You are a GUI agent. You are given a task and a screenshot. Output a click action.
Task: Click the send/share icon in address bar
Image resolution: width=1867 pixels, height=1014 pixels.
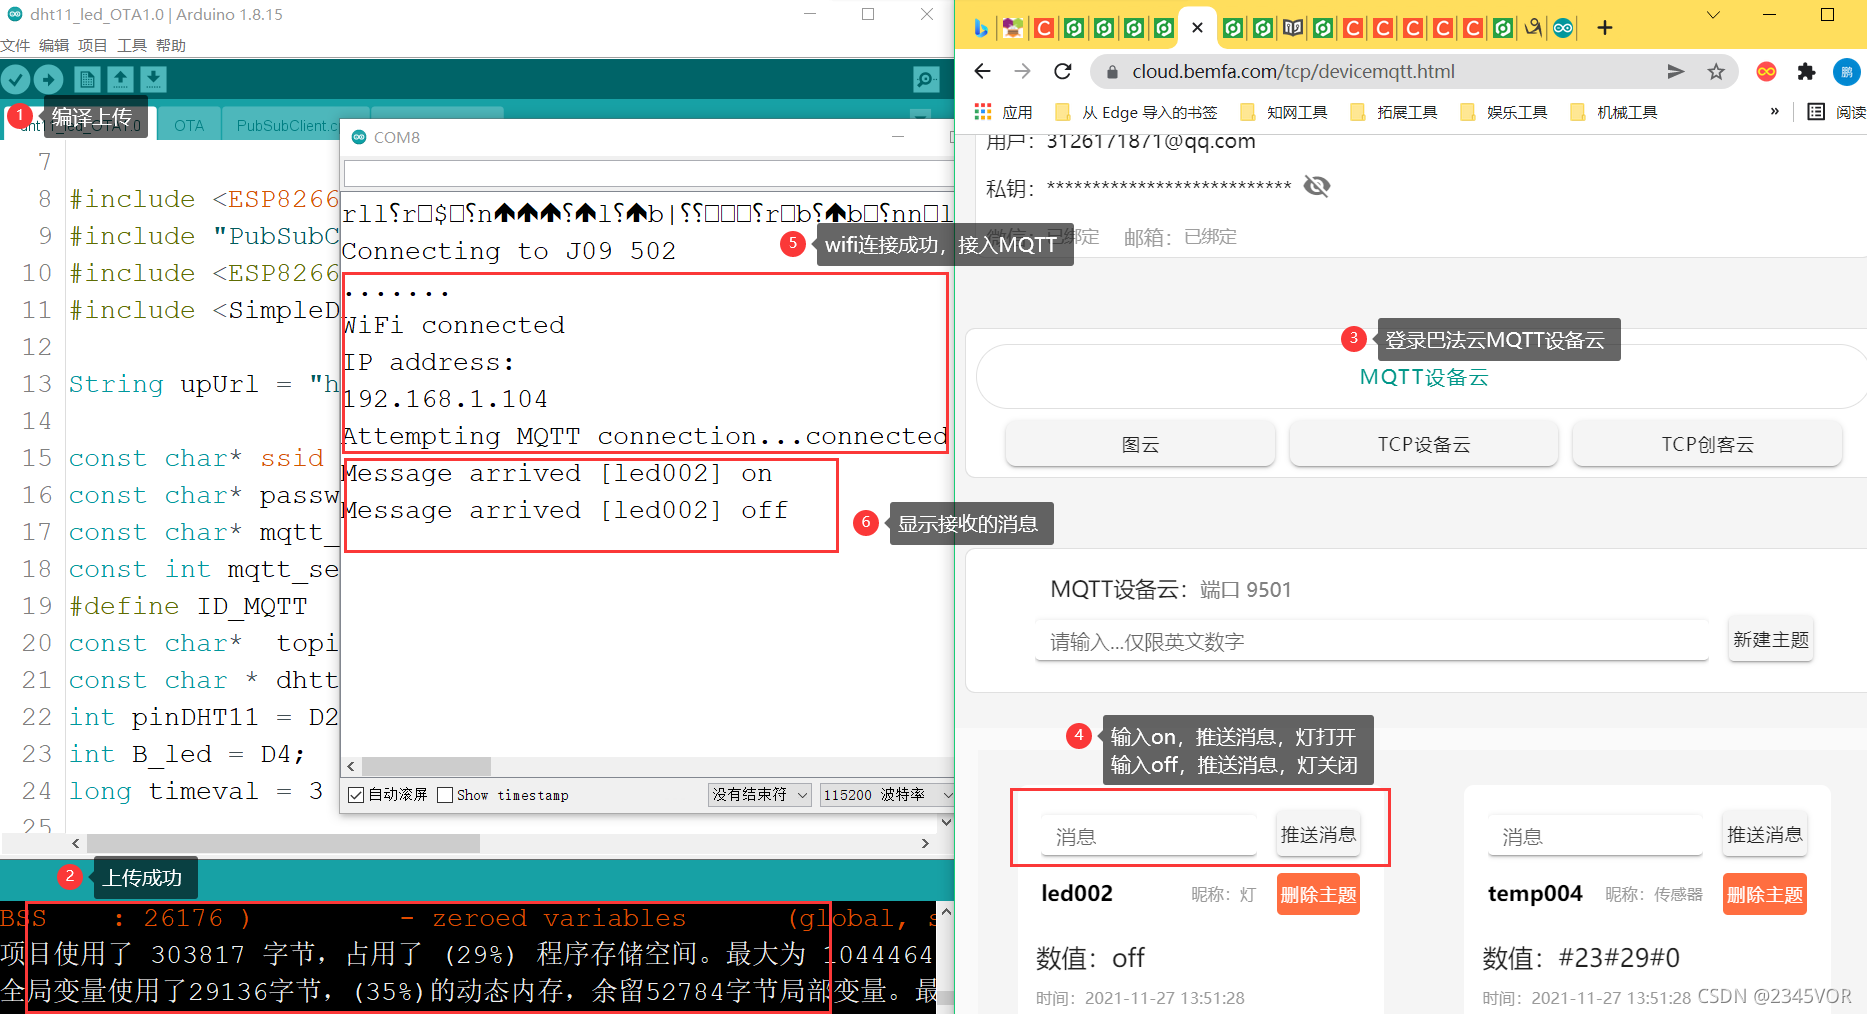coord(1676,71)
